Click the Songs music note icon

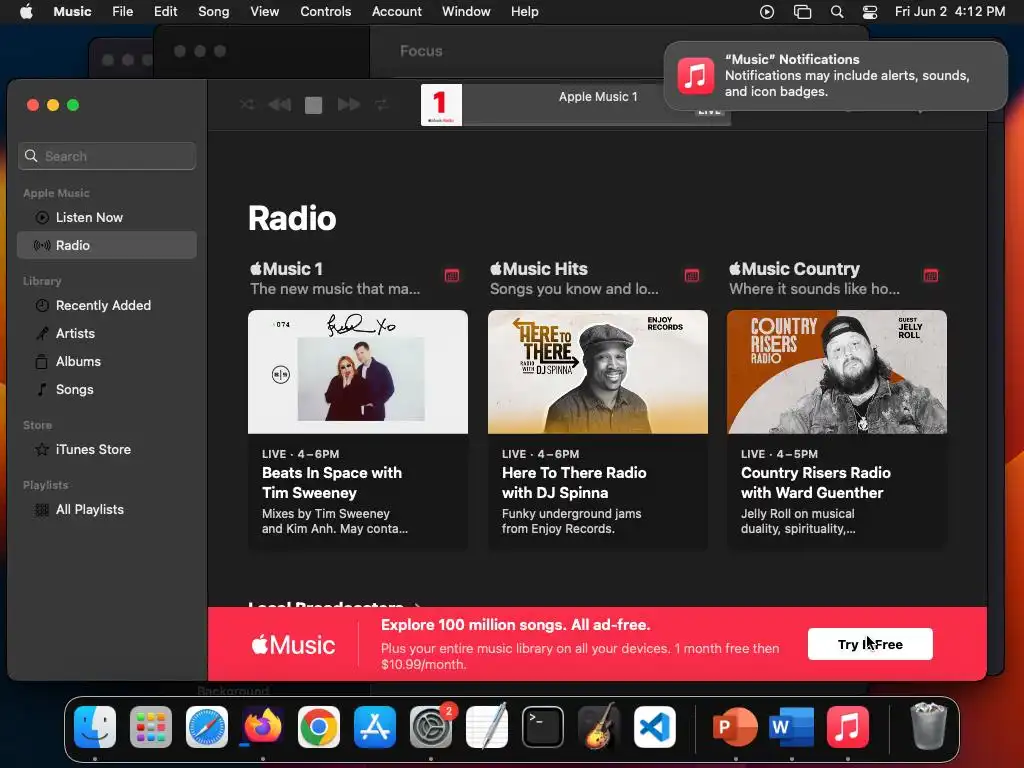tap(42, 390)
